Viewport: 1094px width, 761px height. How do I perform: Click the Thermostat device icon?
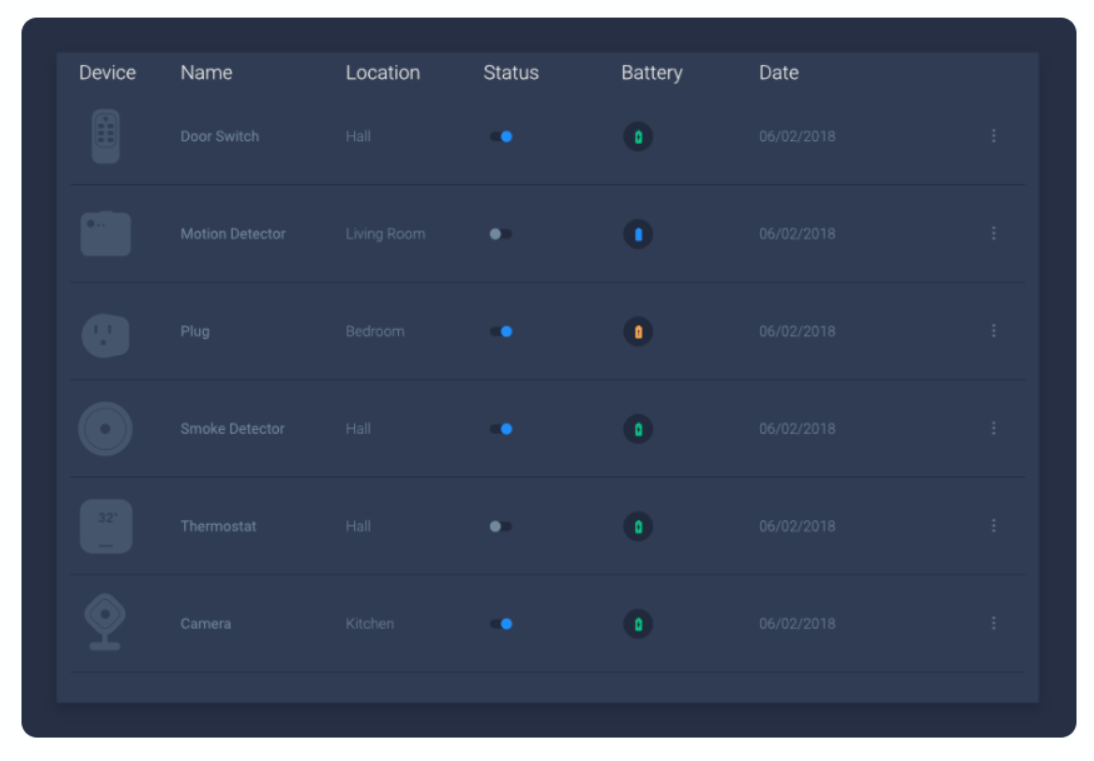tap(105, 526)
